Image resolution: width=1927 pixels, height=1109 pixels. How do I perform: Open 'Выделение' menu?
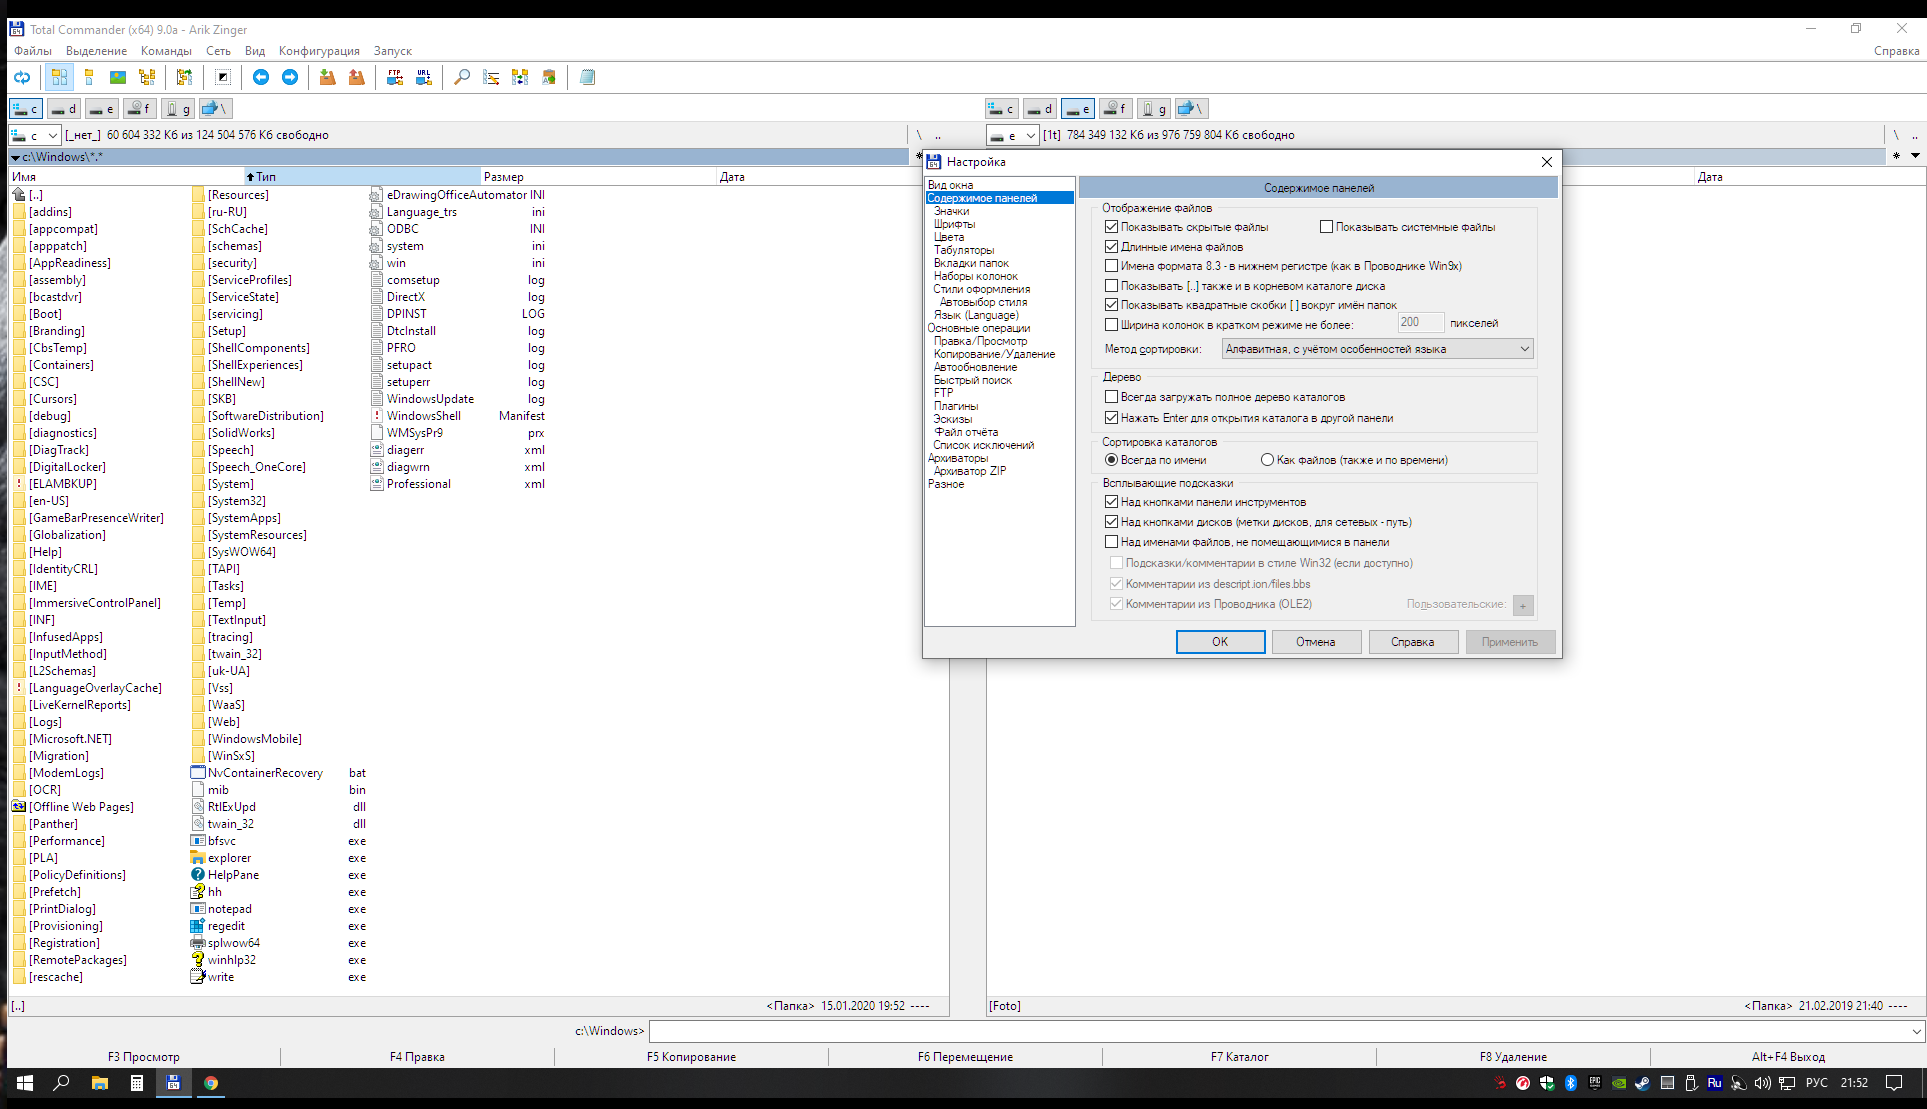tap(96, 51)
